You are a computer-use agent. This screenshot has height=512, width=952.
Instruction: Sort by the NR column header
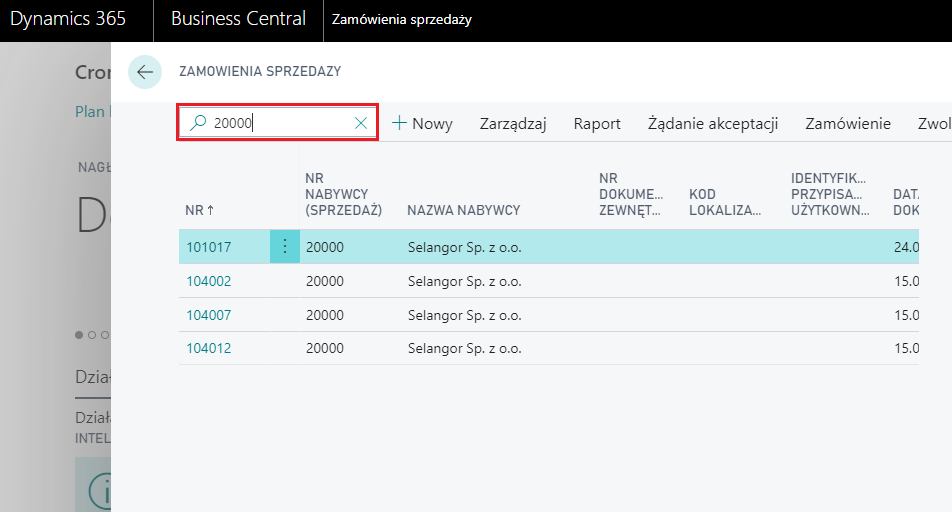[x=200, y=210]
